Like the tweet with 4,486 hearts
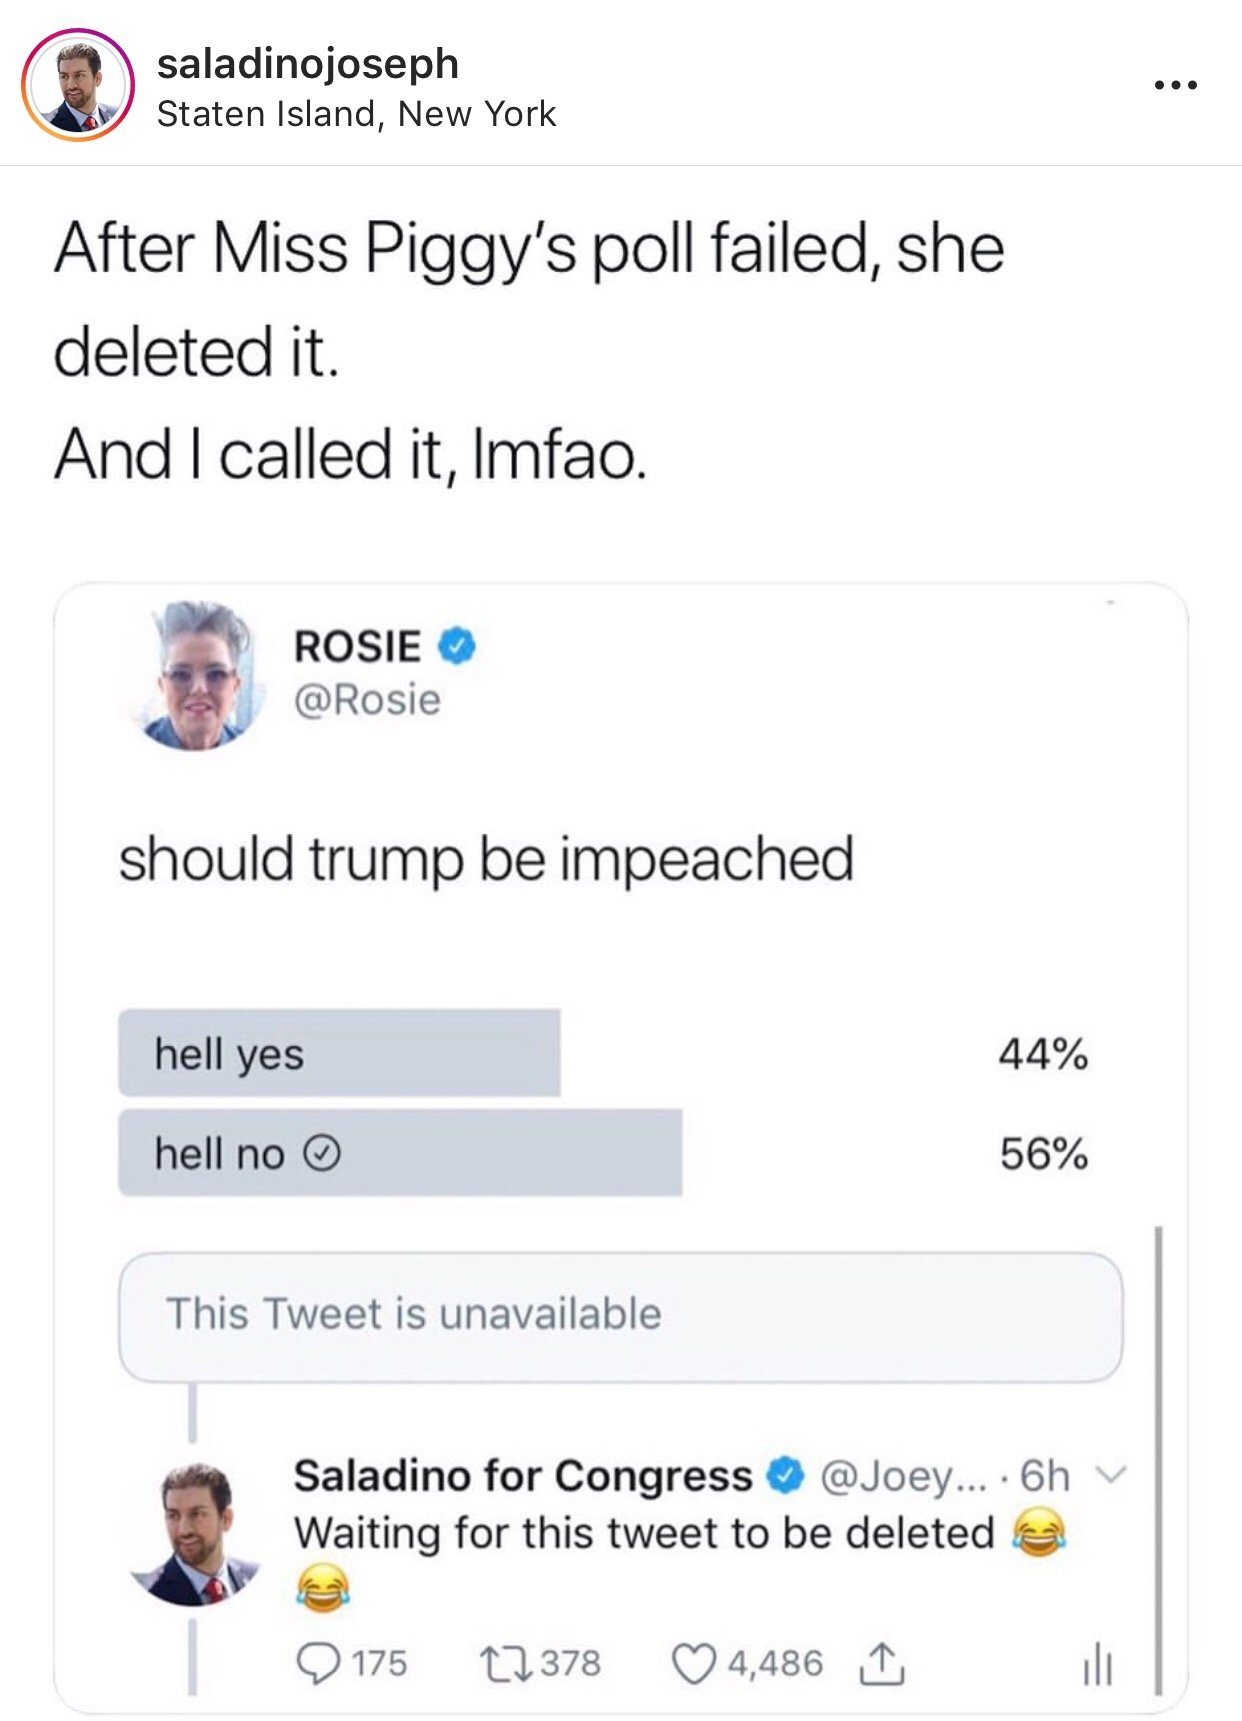 coord(692,1663)
